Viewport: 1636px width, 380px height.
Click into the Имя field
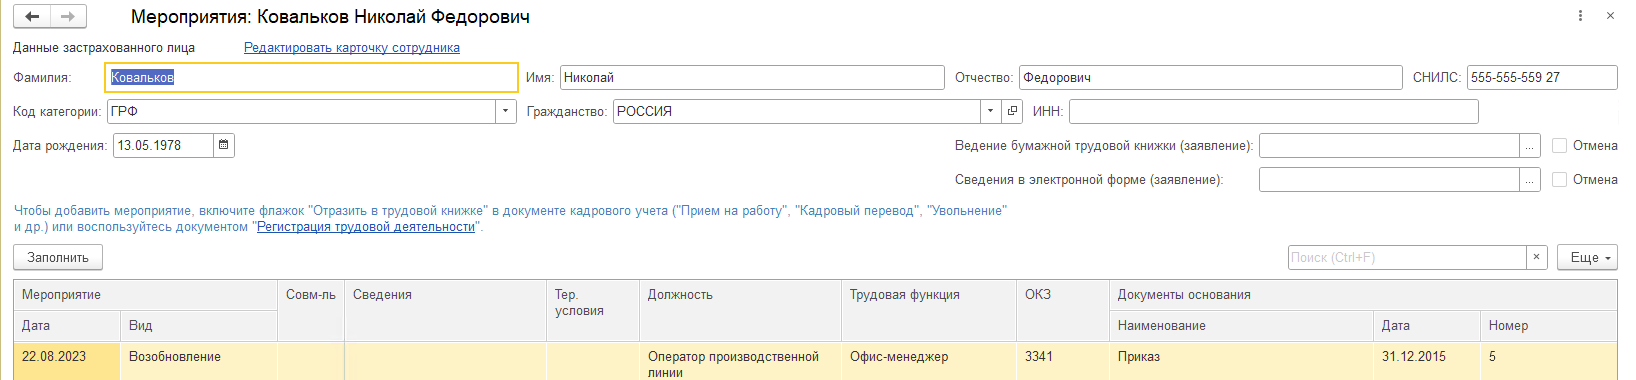click(x=752, y=77)
